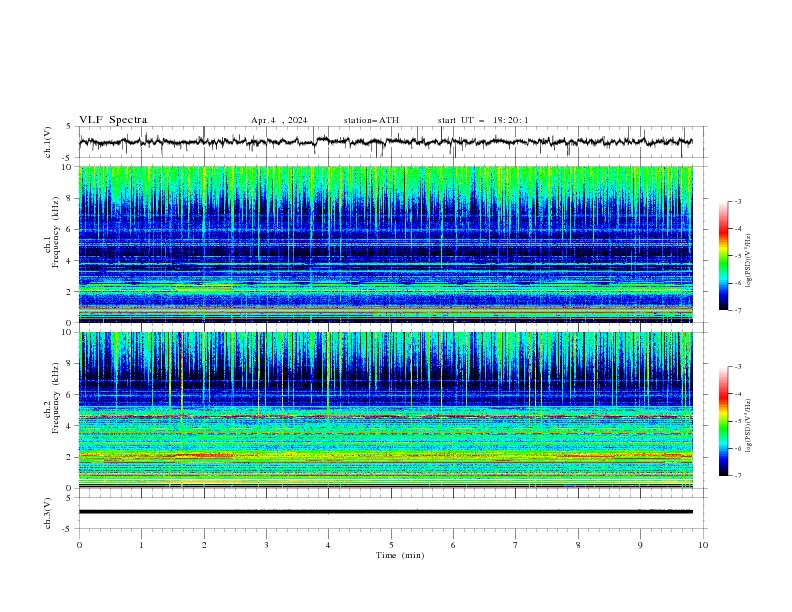
Task: Click the ch.2 spectrogram colorbar
Action: (x=723, y=421)
